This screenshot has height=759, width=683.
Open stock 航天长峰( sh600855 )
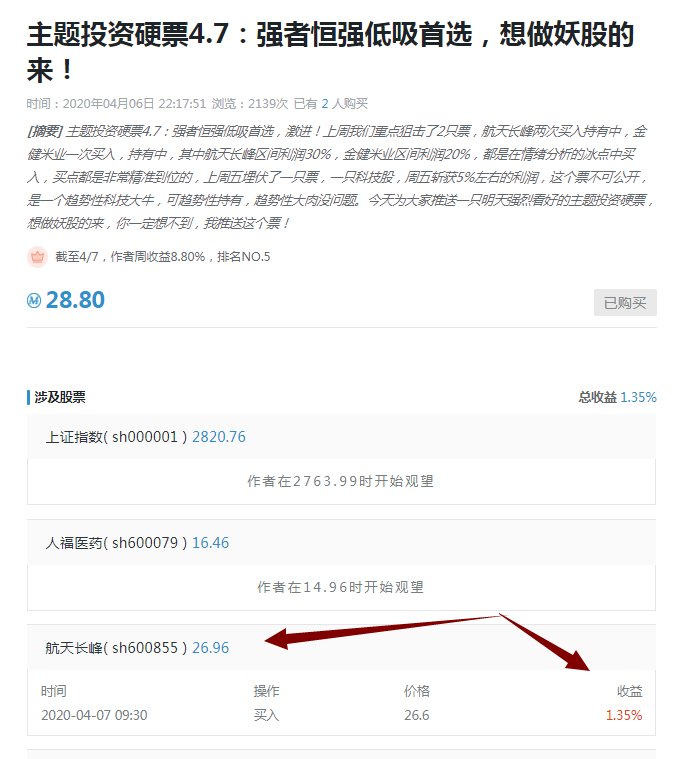tap(116, 648)
